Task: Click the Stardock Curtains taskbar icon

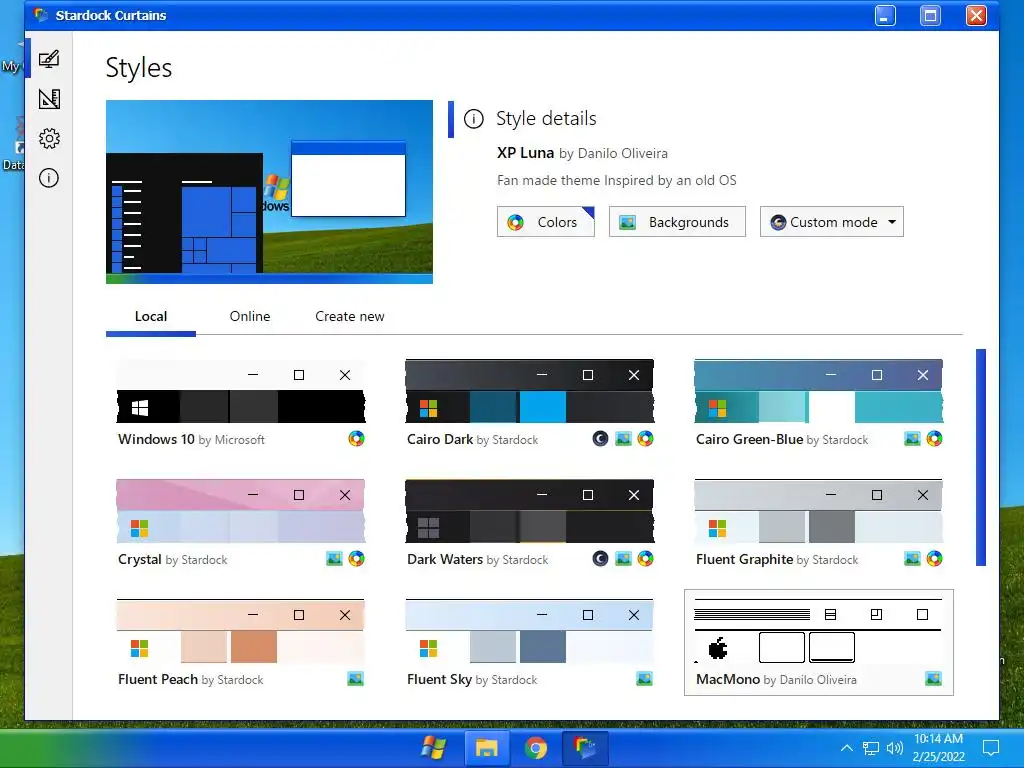Action: point(585,748)
